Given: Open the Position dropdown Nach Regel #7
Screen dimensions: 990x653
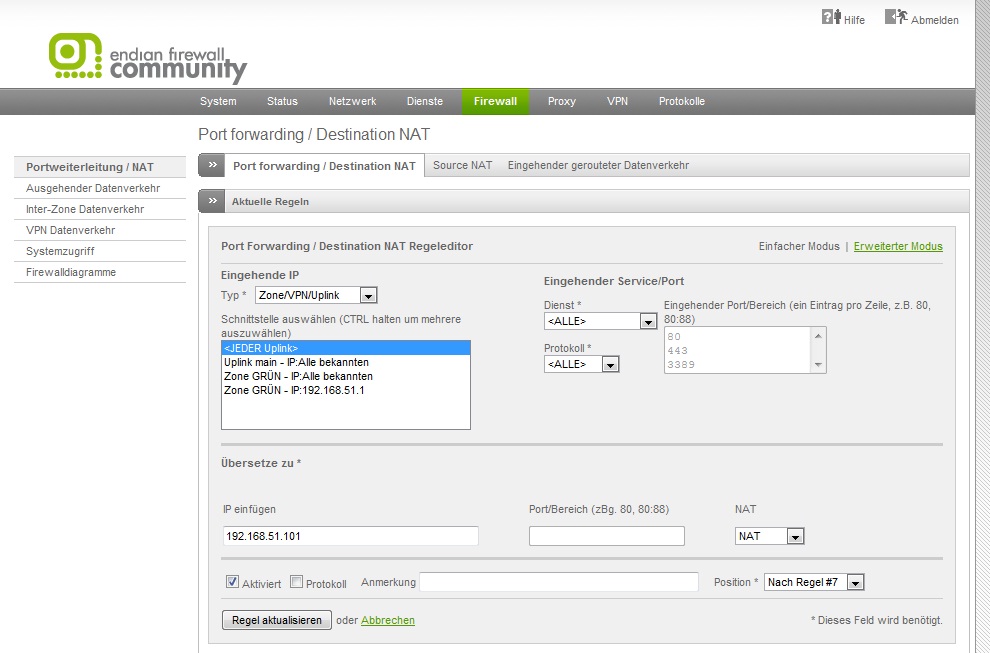Looking at the screenshot, I should (814, 582).
